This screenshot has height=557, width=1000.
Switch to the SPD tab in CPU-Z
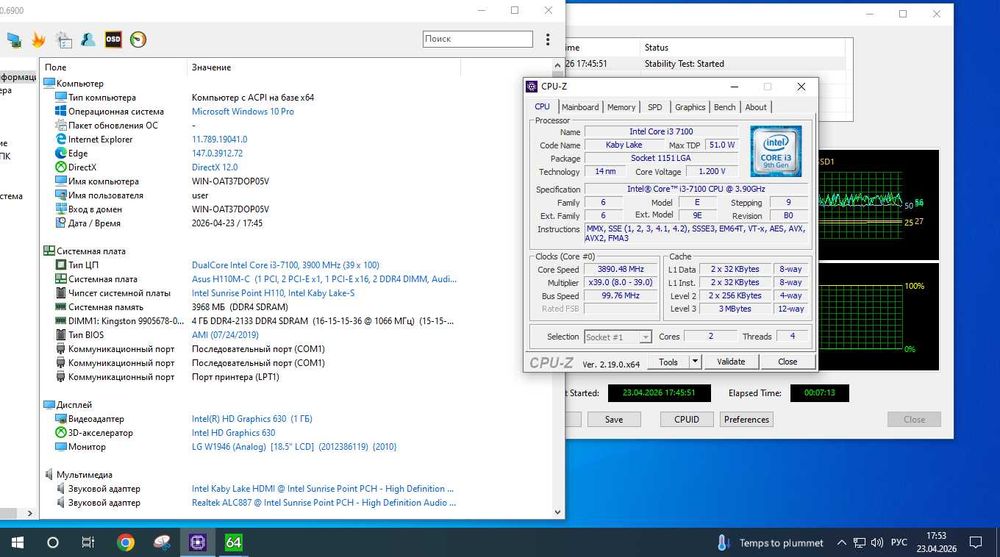point(655,107)
